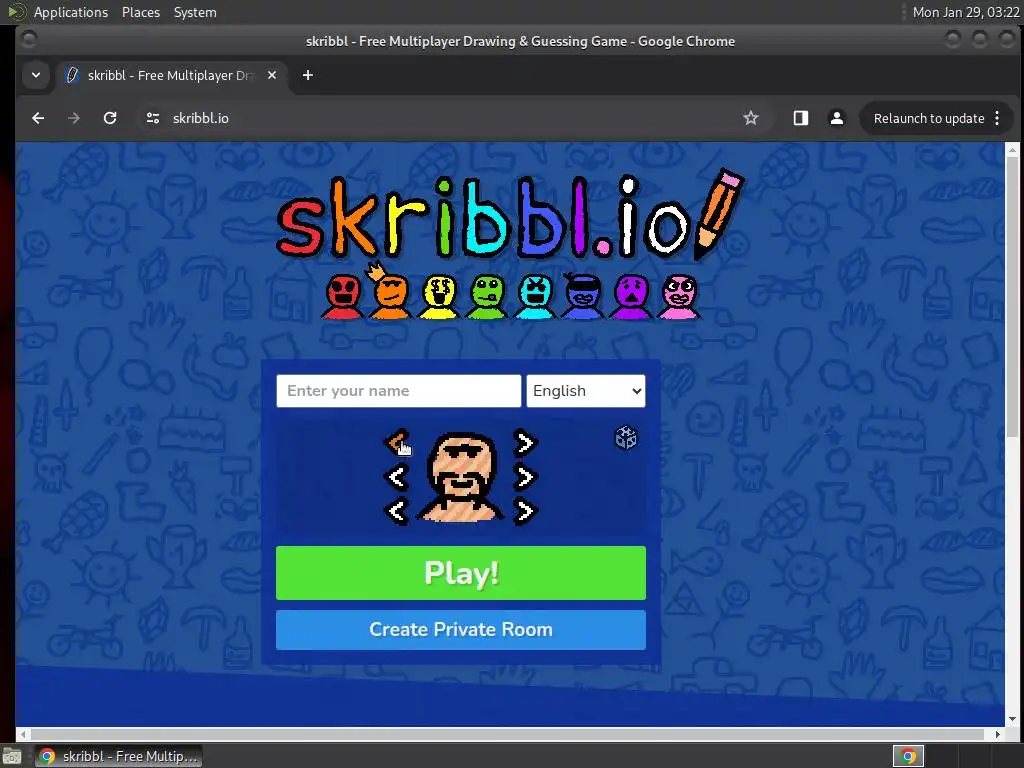
Task: Click the next mouth arrow on the avatar
Action: (x=525, y=477)
